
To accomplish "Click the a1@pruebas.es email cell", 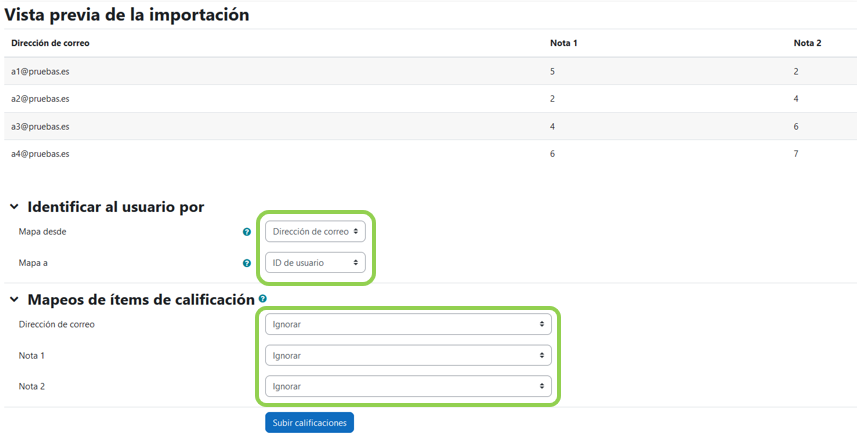I will pyautogui.click(x=40, y=72).
